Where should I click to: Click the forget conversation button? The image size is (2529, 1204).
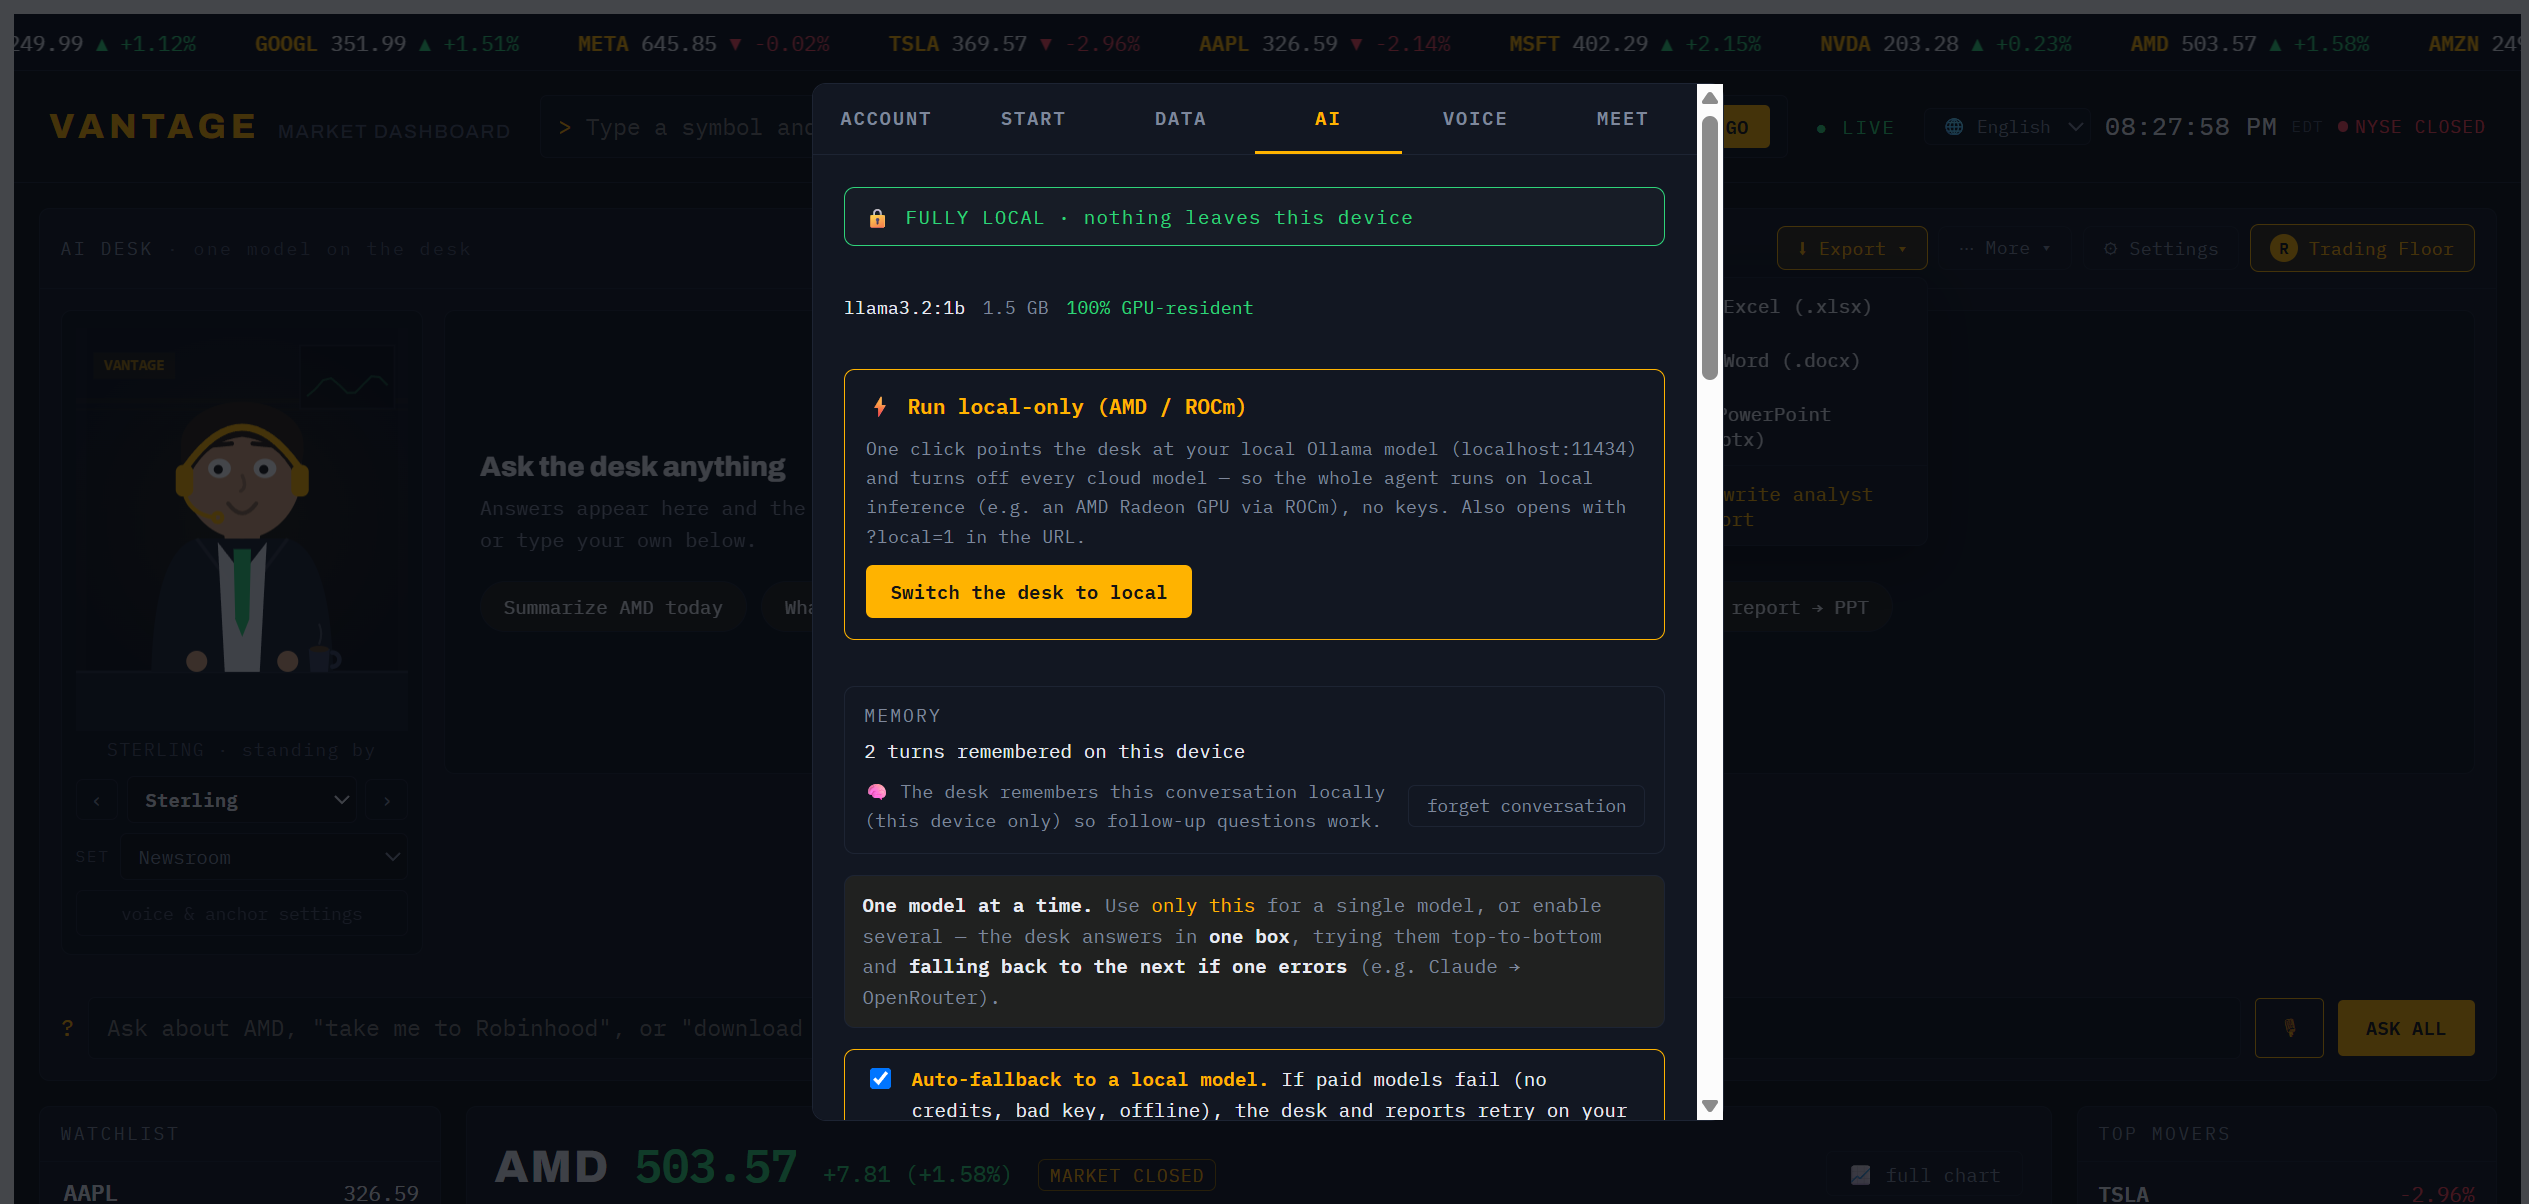coord(1526,806)
